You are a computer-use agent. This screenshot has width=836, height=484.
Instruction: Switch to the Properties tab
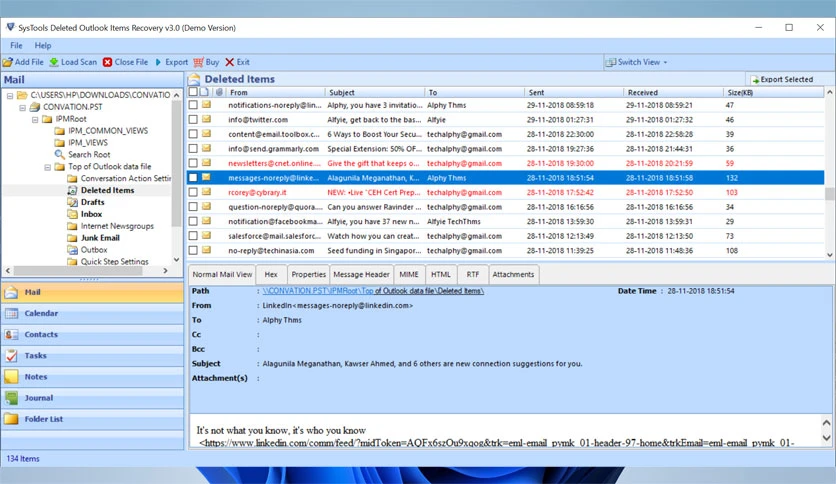(308, 275)
